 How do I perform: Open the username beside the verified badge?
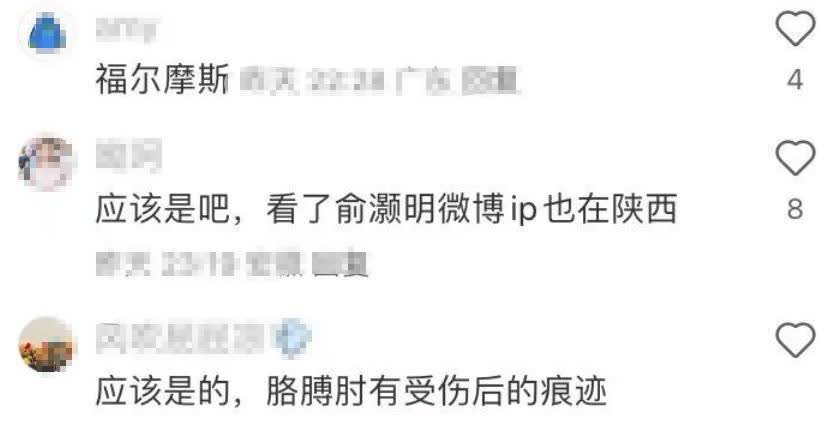[180, 340]
